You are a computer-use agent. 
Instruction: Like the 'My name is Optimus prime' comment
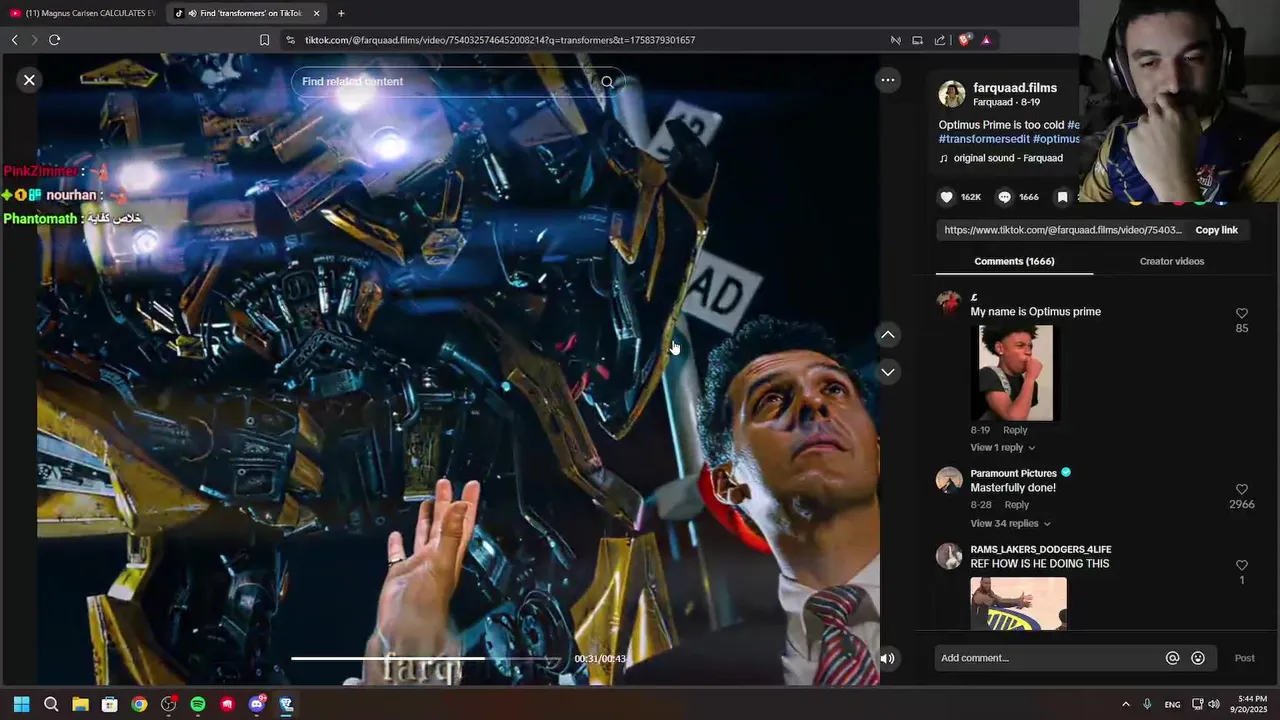[x=1242, y=313]
